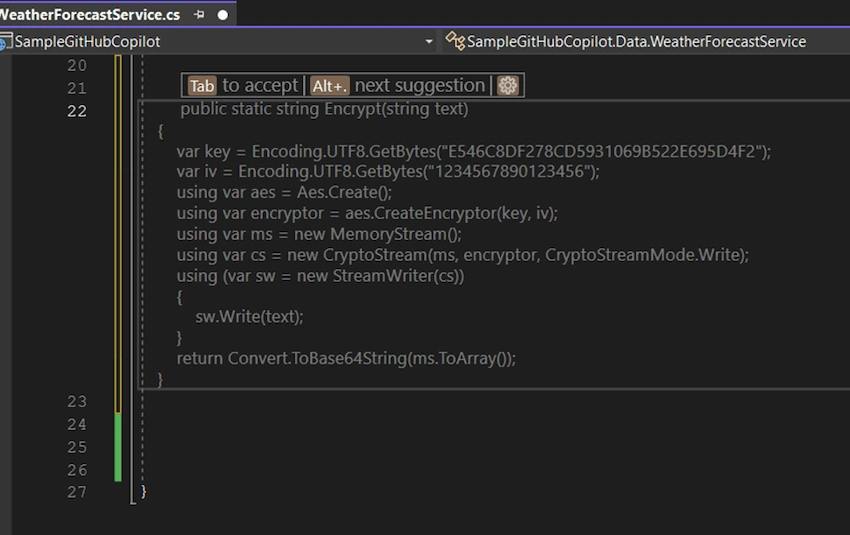Click the 'using var aes = Aes.Create();' line

pyautogui.click(x=284, y=192)
